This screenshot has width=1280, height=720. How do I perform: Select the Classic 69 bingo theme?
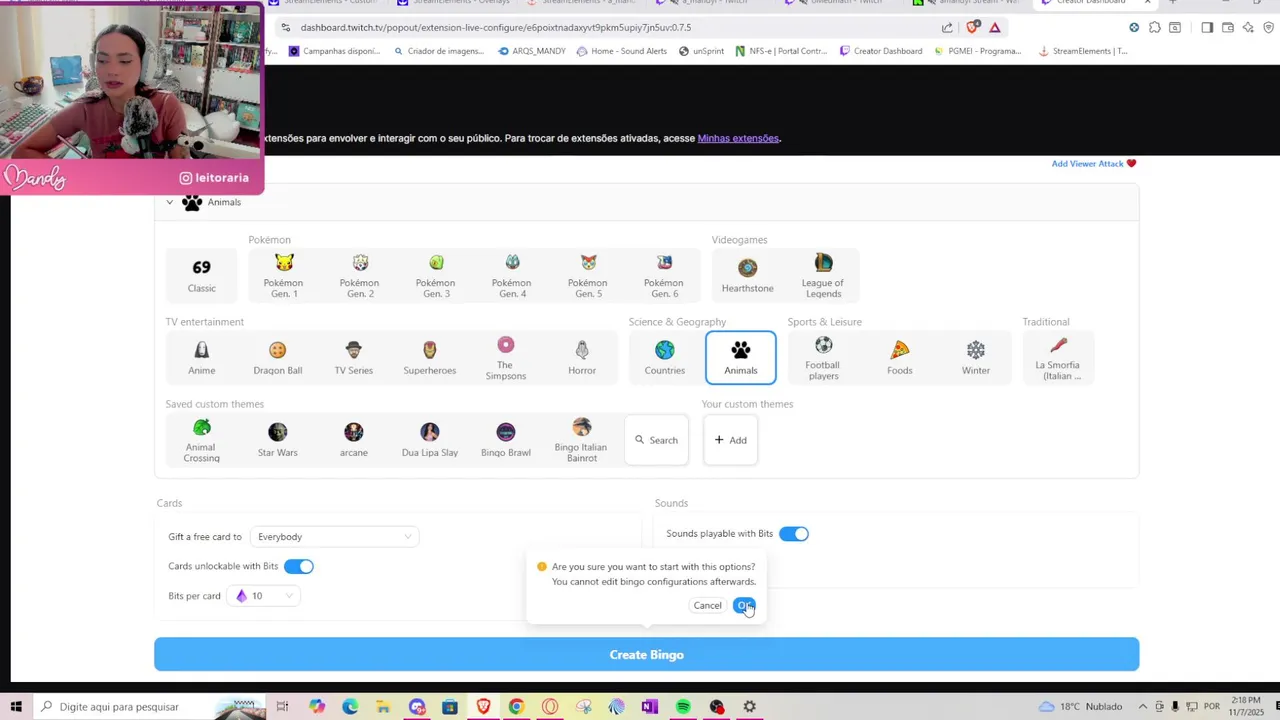[201, 275]
